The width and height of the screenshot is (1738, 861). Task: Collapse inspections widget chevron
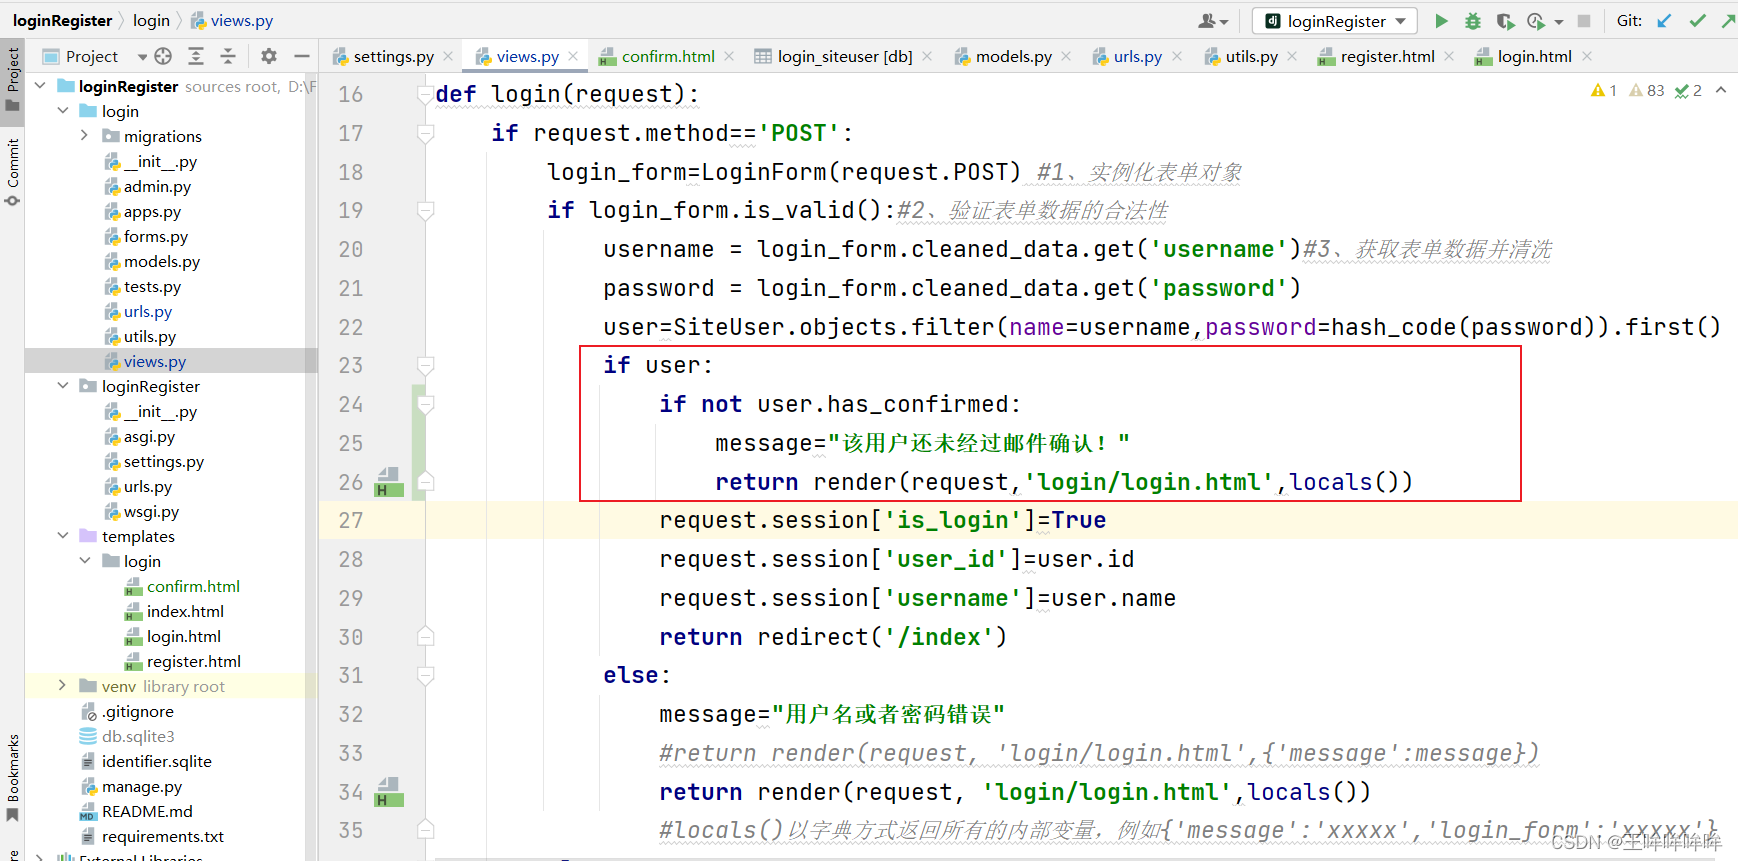tap(1721, 90)
